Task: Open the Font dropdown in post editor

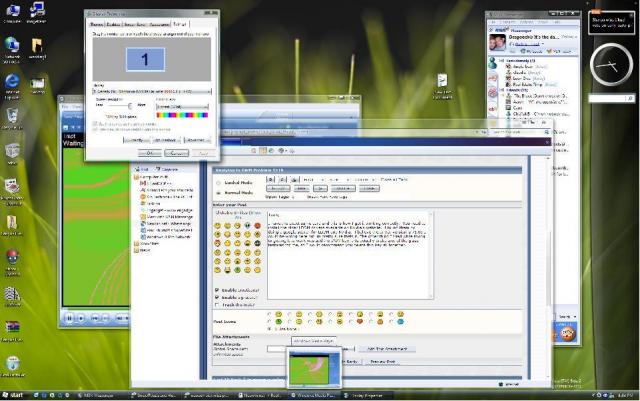Action: pyautogui.click(x=313, y=180)
